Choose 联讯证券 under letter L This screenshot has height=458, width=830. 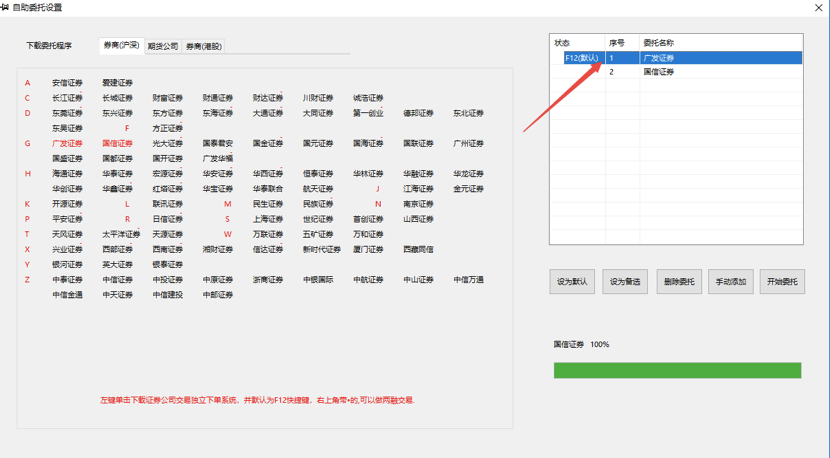pos(167,204)
